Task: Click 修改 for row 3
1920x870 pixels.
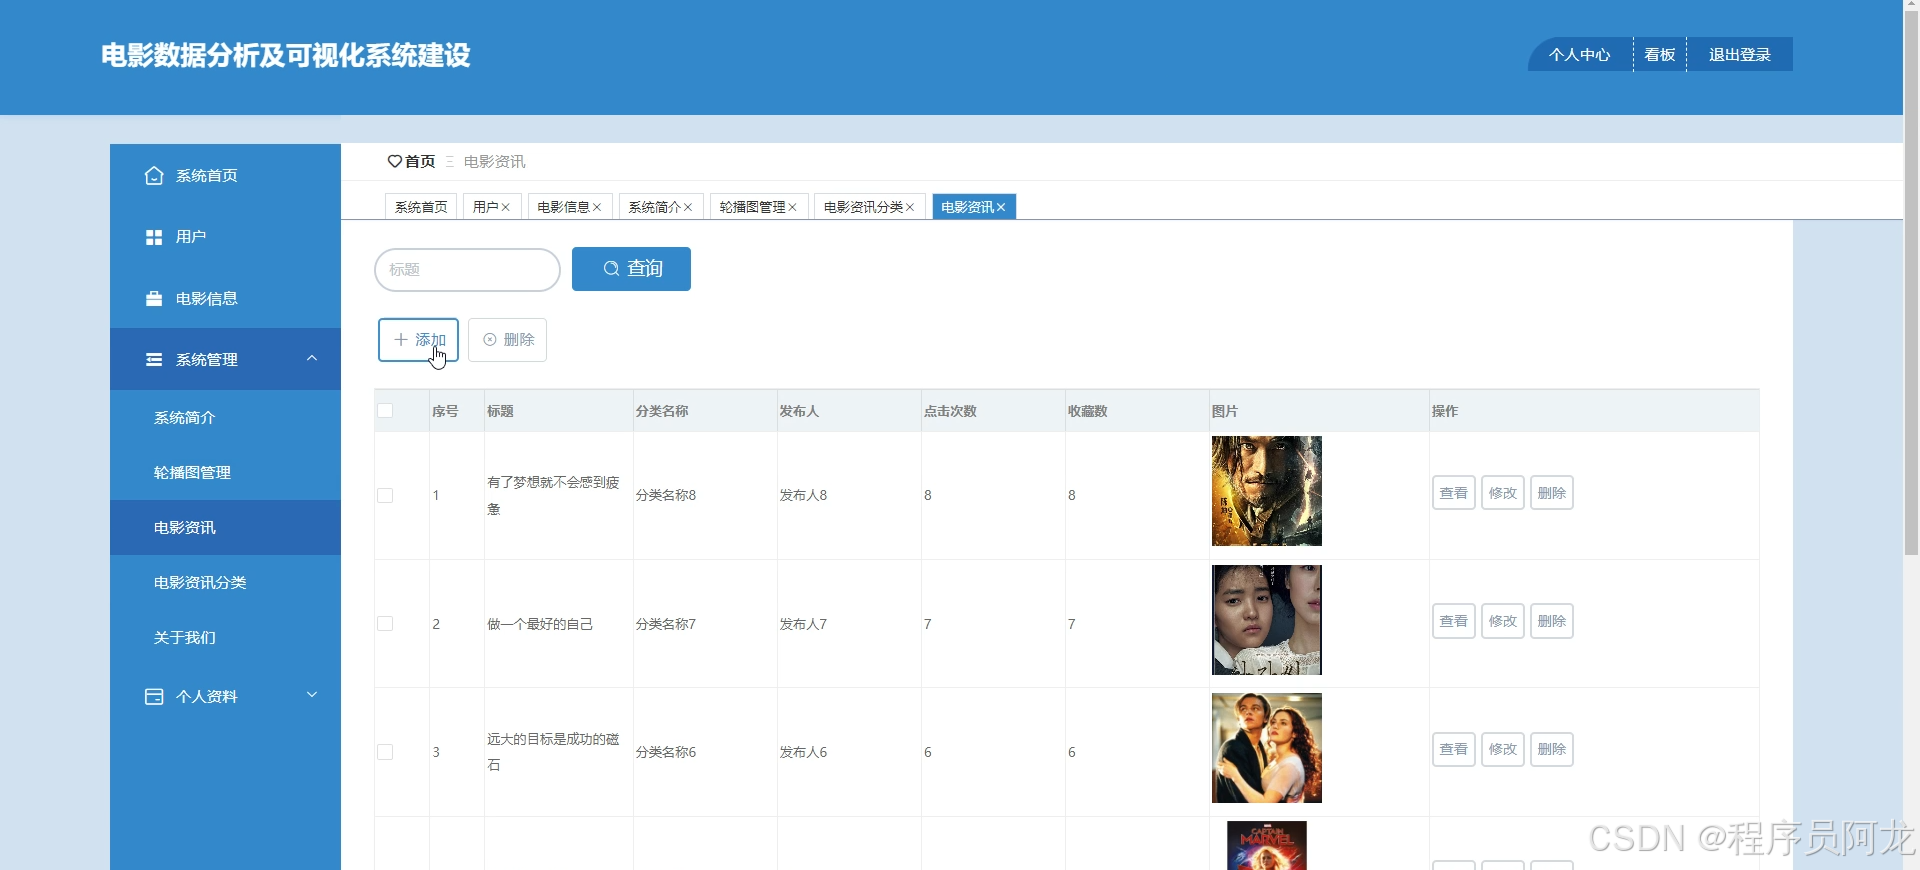Action: coord(1503,750)
